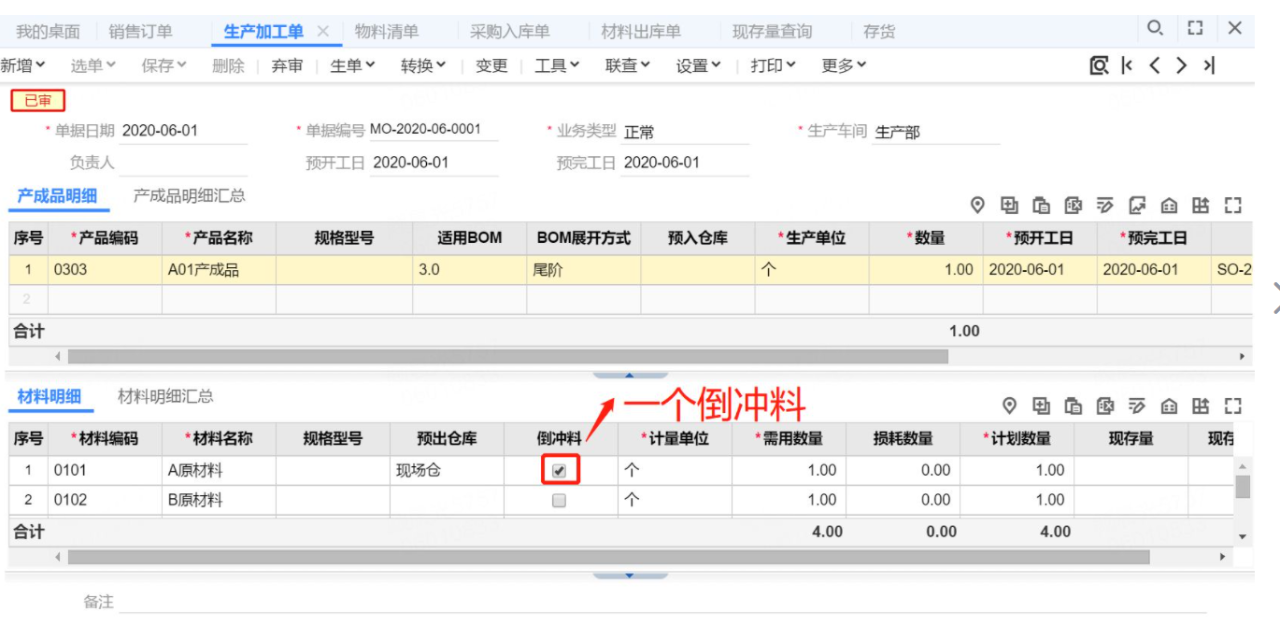Click the 变更 button in toolbar
The image size is (1280, 628).
pos(491,65)
